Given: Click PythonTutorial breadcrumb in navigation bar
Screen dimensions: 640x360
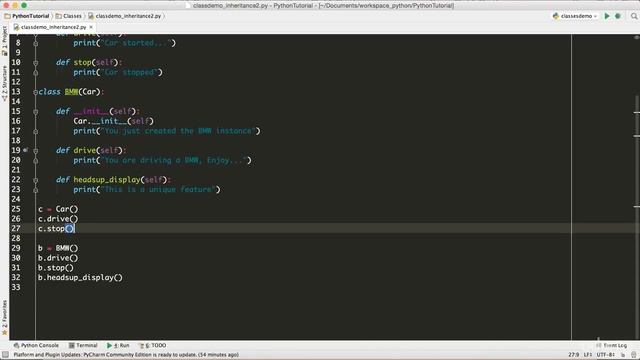Looking at the screenshot, I should click(x=27, y=16).
